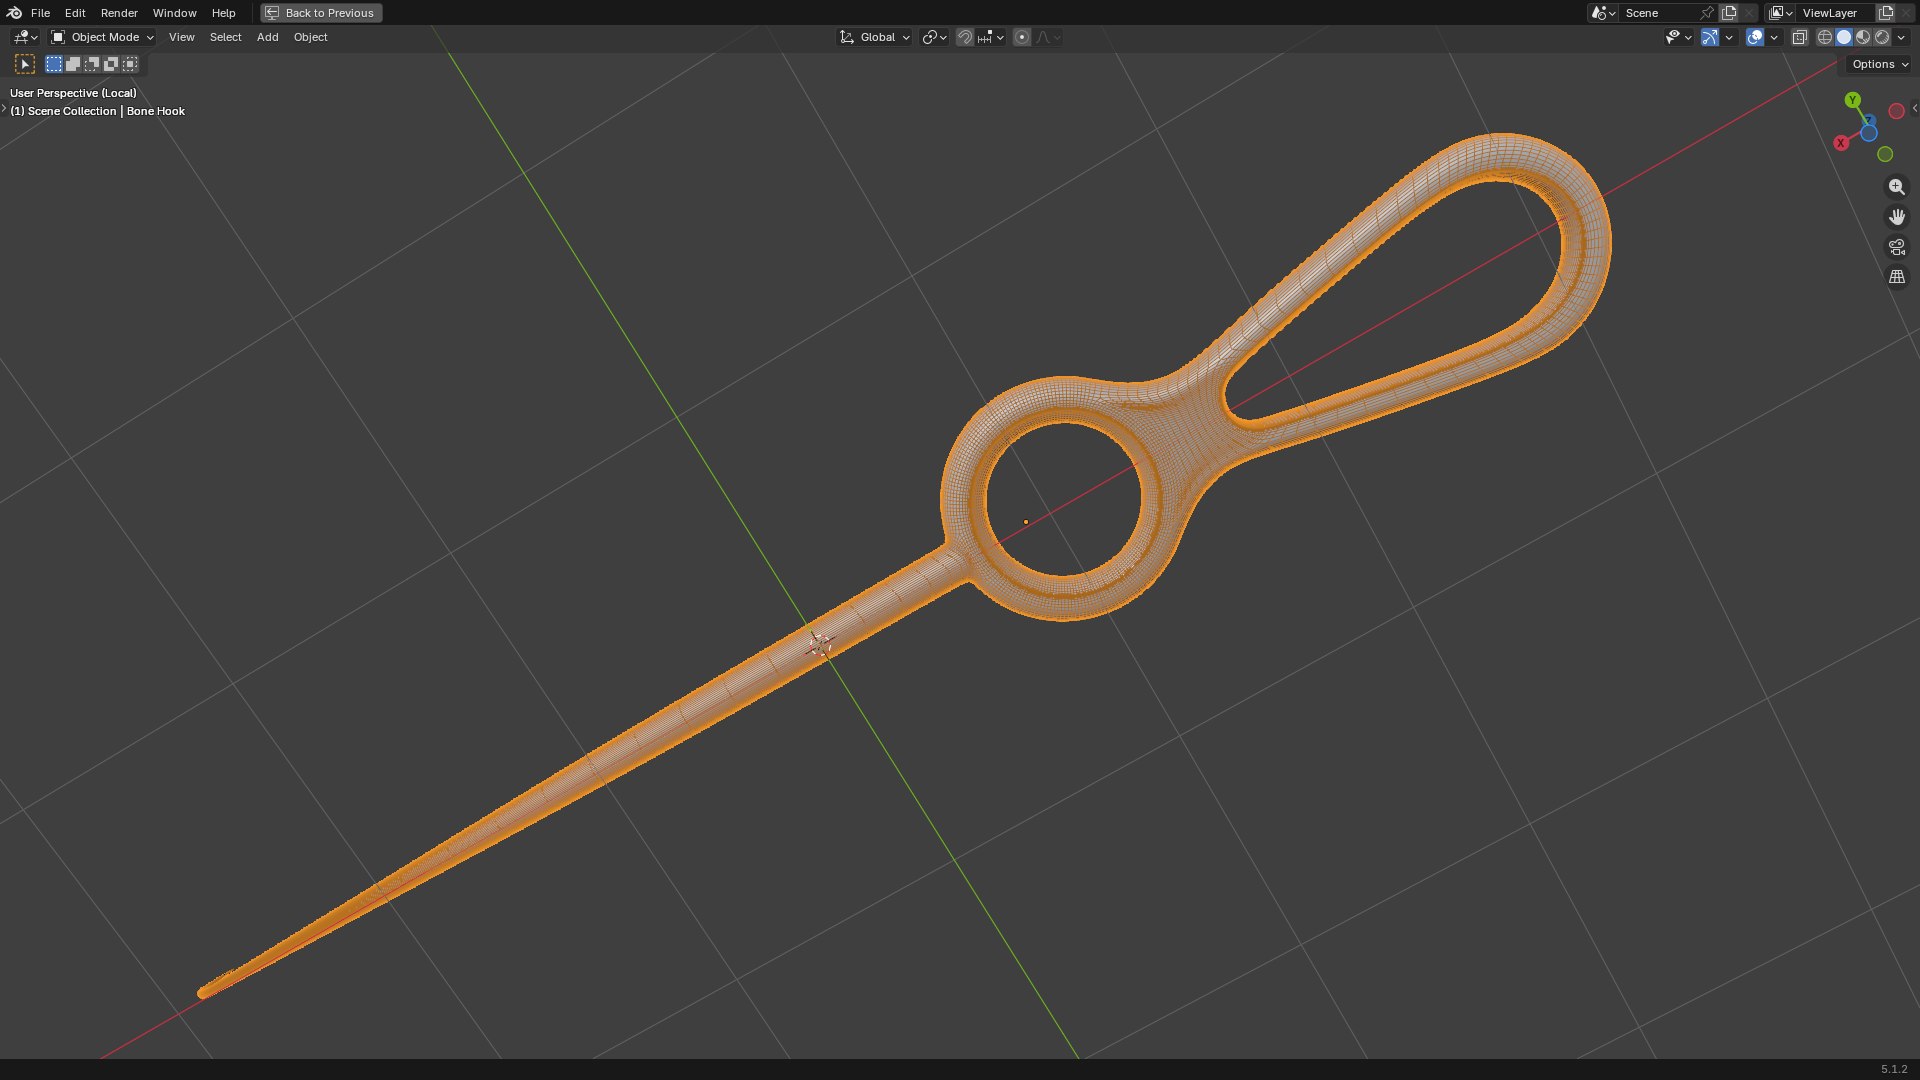Open the Object Mode dropdown
1920x1080 pixels.
[102, 37]
